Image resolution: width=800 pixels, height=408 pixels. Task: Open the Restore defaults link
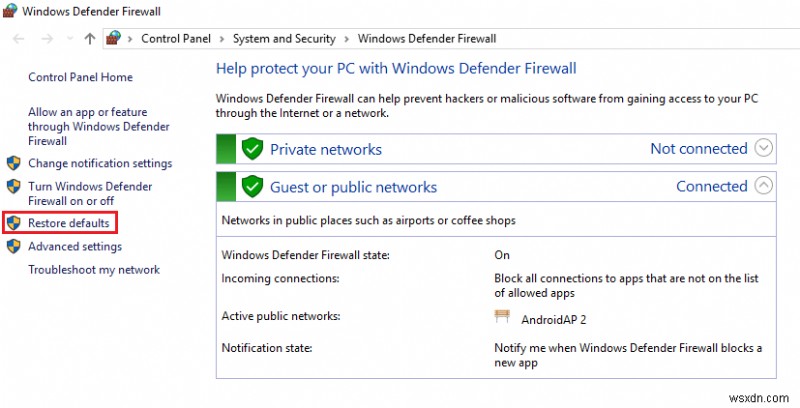pyautogui.click(x=69, y=222)
